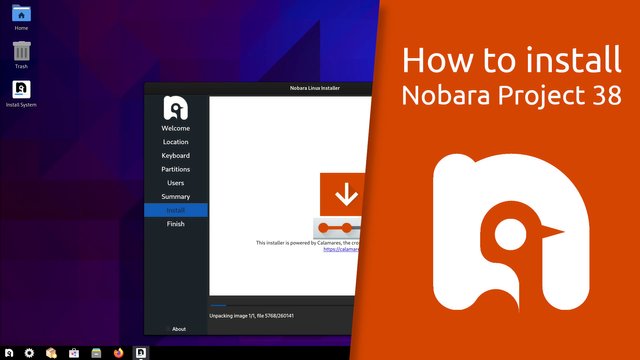Open the About button in installer

pyautogui.click(x=179, y=329)
